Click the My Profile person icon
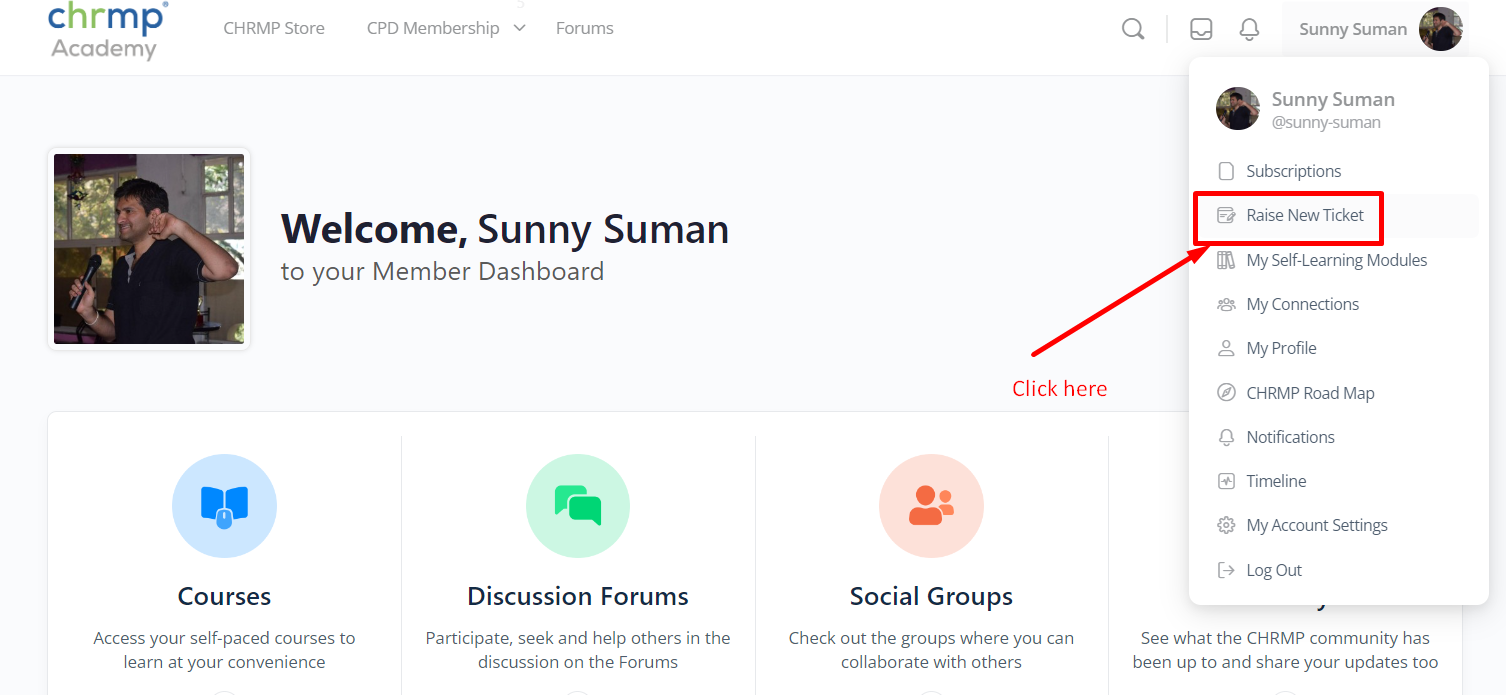The height and width of the screenshot is (695, 1506). point(1226,348)
